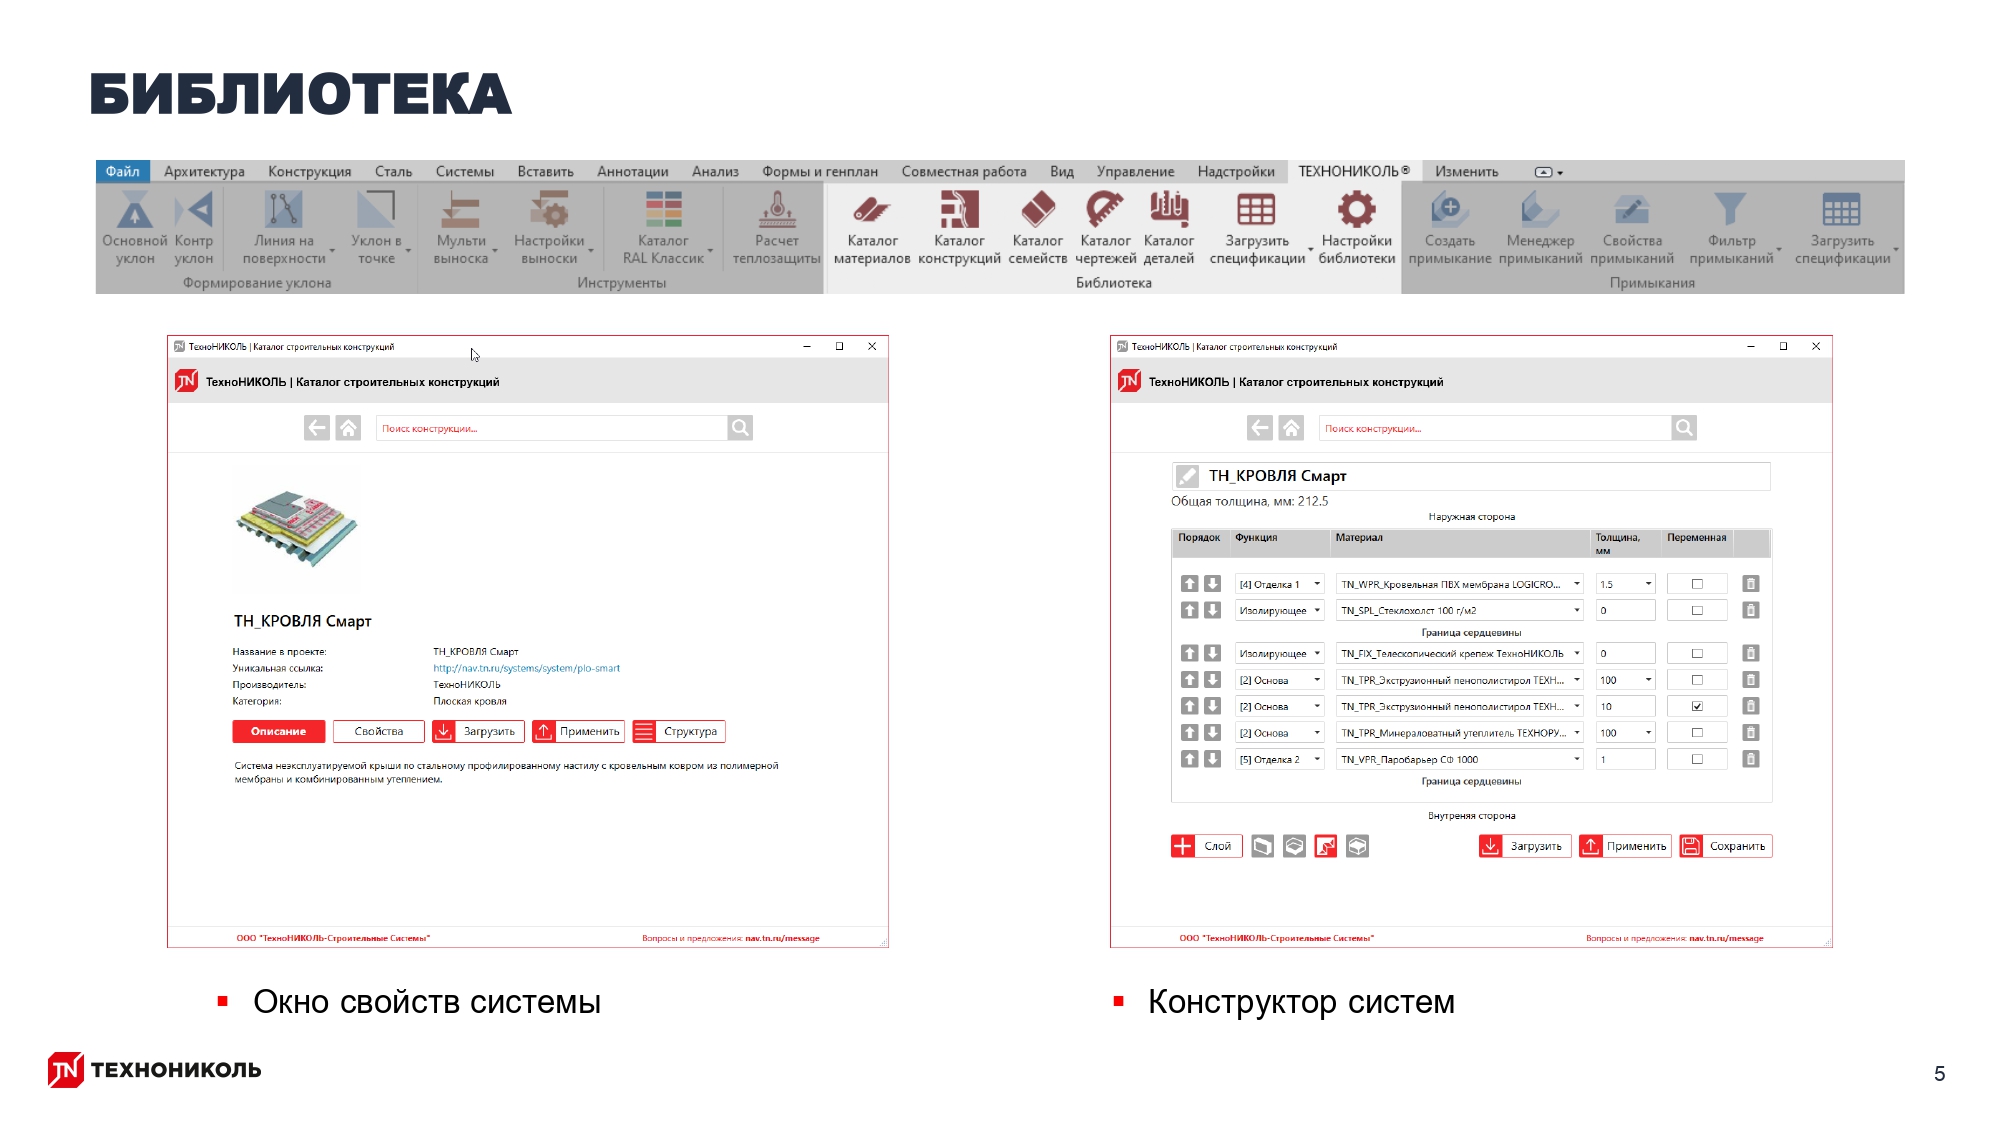Image resolution: width=2000 pixels, height=1125 pixels.
Task: Click back arrow in right constructor window
Action: click(1259, 428)
